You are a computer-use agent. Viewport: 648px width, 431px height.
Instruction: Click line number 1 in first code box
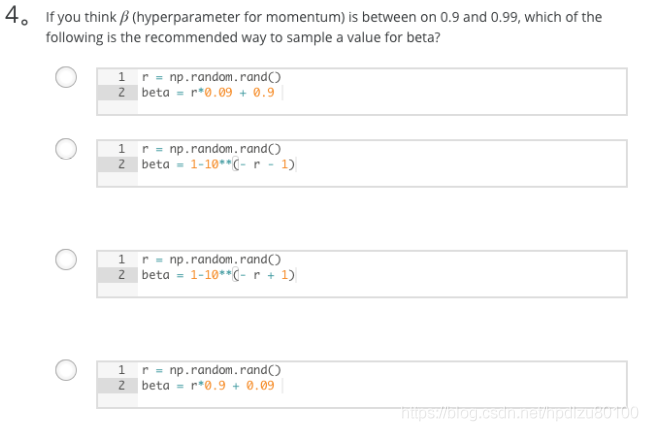click(121, 77)
